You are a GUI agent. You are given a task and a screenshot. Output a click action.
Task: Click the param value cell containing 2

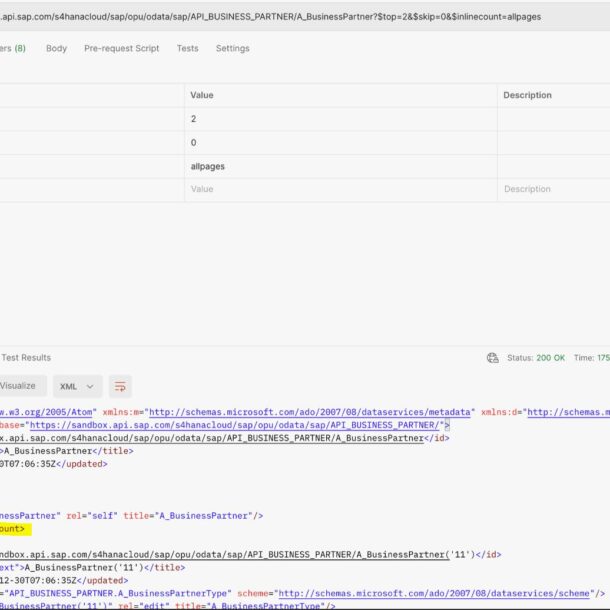(341, 119)
